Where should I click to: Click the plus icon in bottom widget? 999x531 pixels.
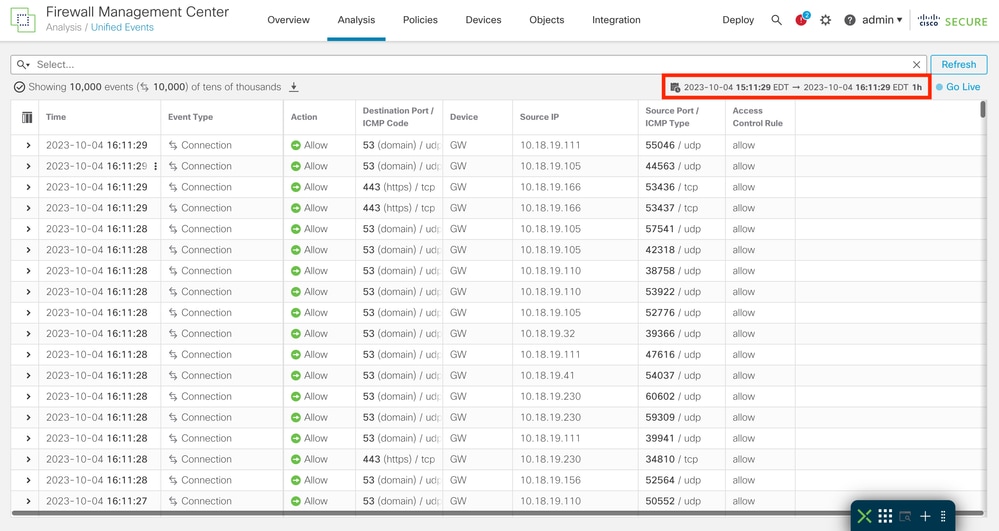(x=925, y=516)
